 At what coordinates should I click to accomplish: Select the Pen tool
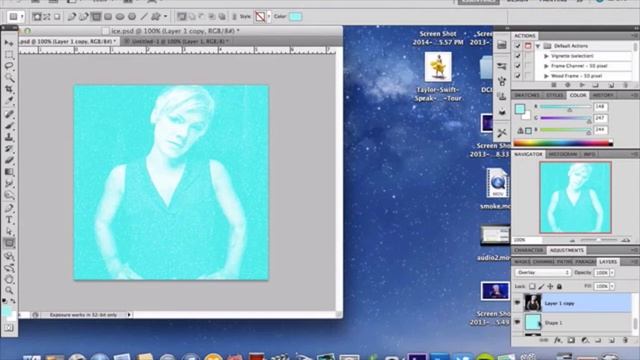pyautogui.click(x=9, y=209)
